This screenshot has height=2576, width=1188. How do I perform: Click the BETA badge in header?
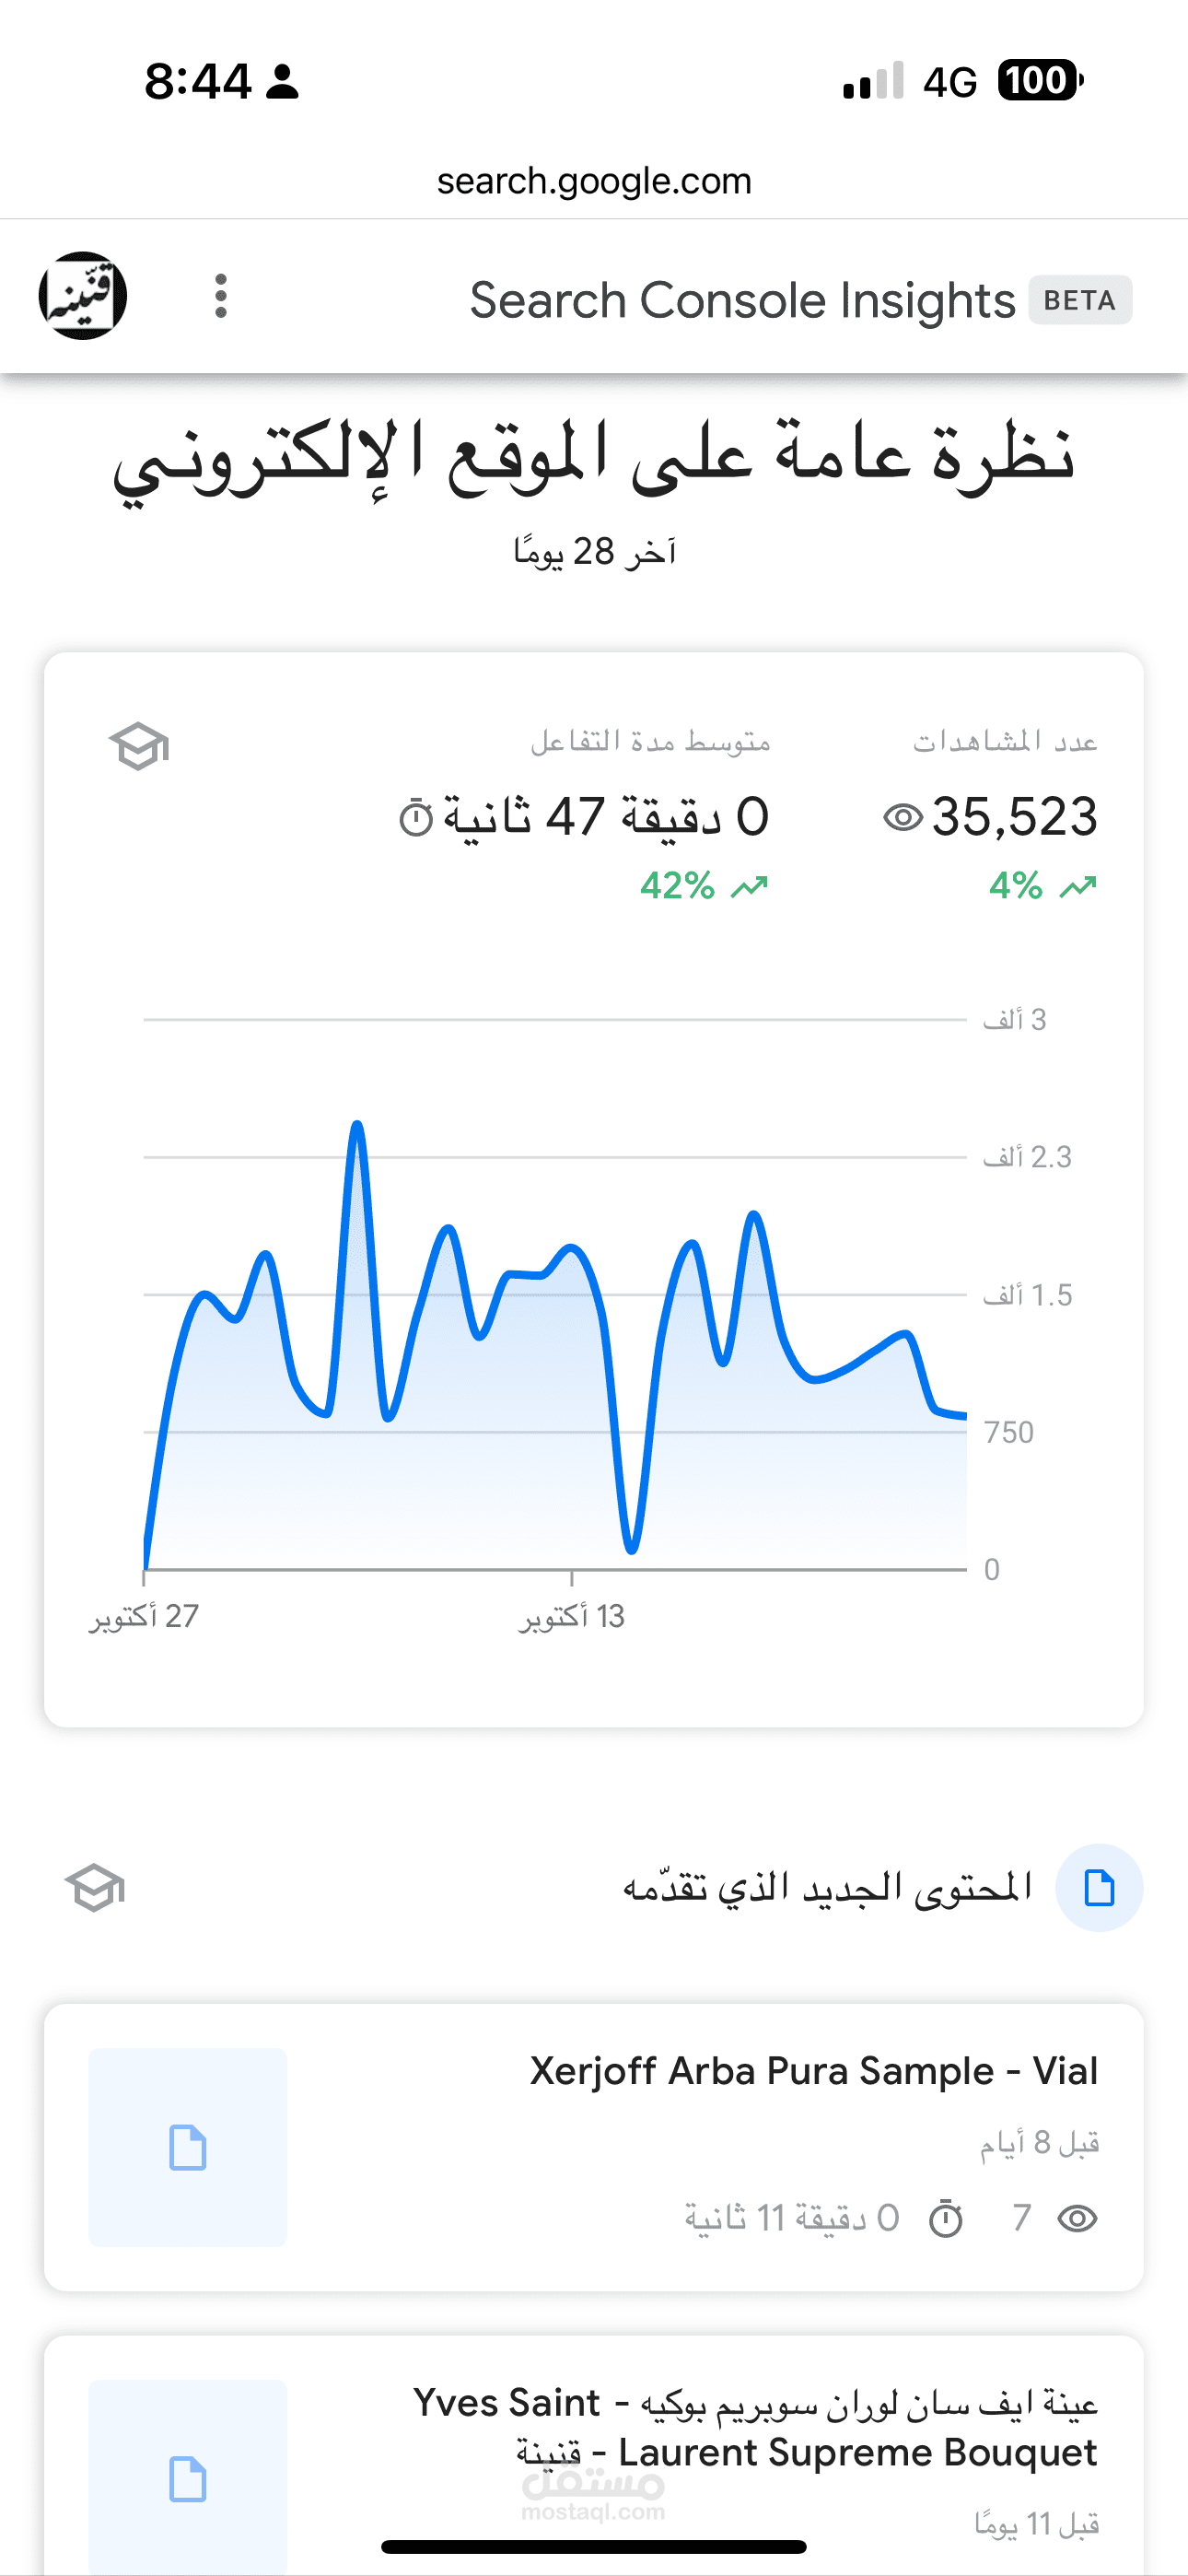coord(1080,300)
